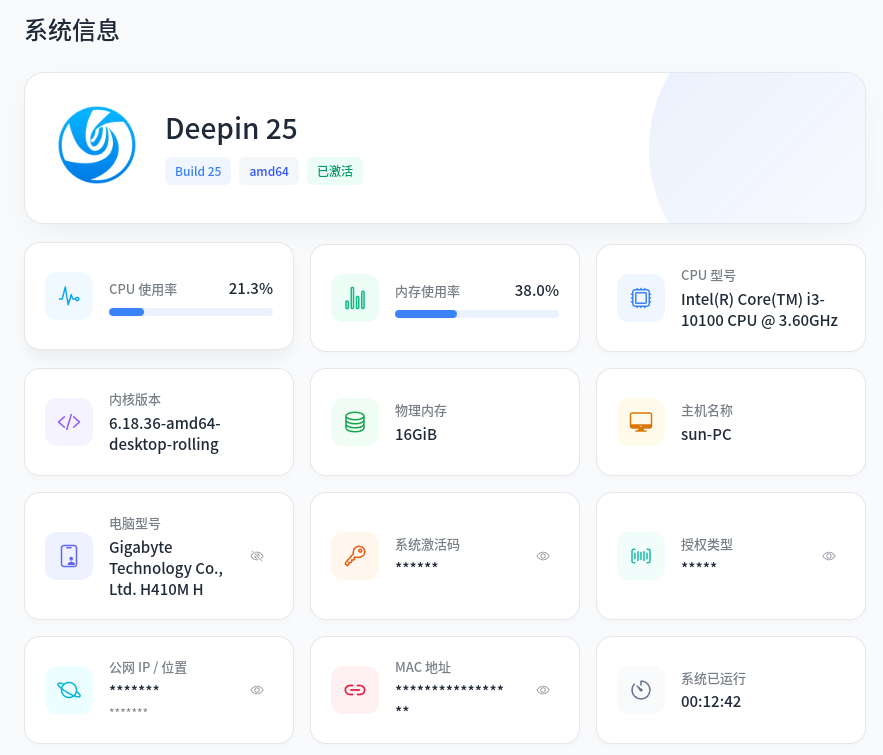Click the CPU model chip icon
The width and height of the screenshot is (883, 755).
click(x=641, y=298)
